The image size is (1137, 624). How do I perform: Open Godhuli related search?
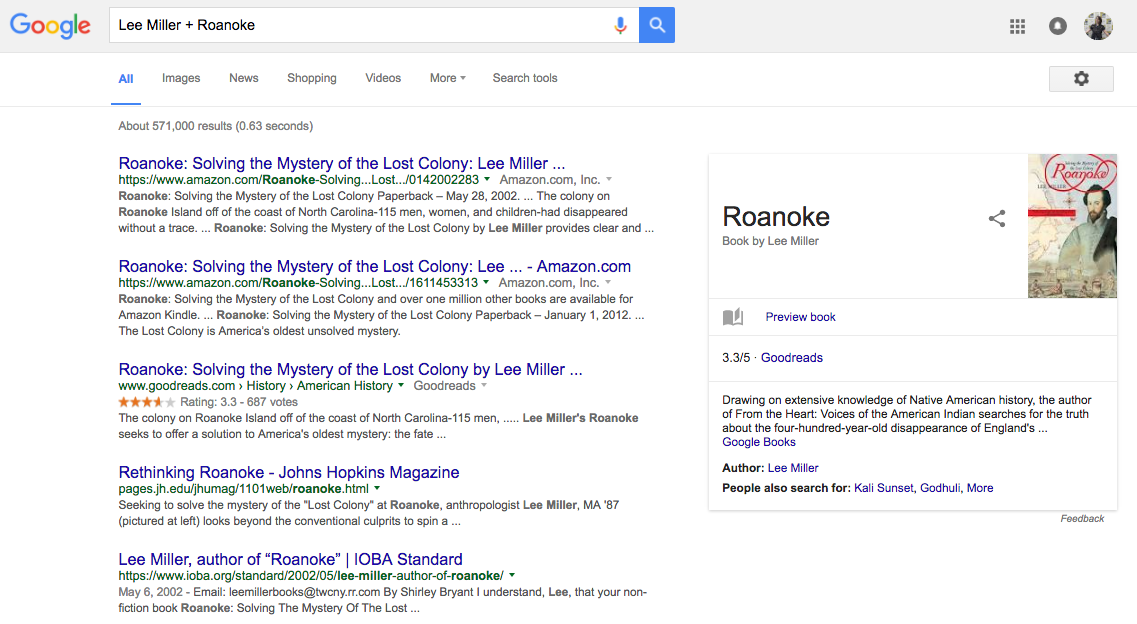(940, 488)
